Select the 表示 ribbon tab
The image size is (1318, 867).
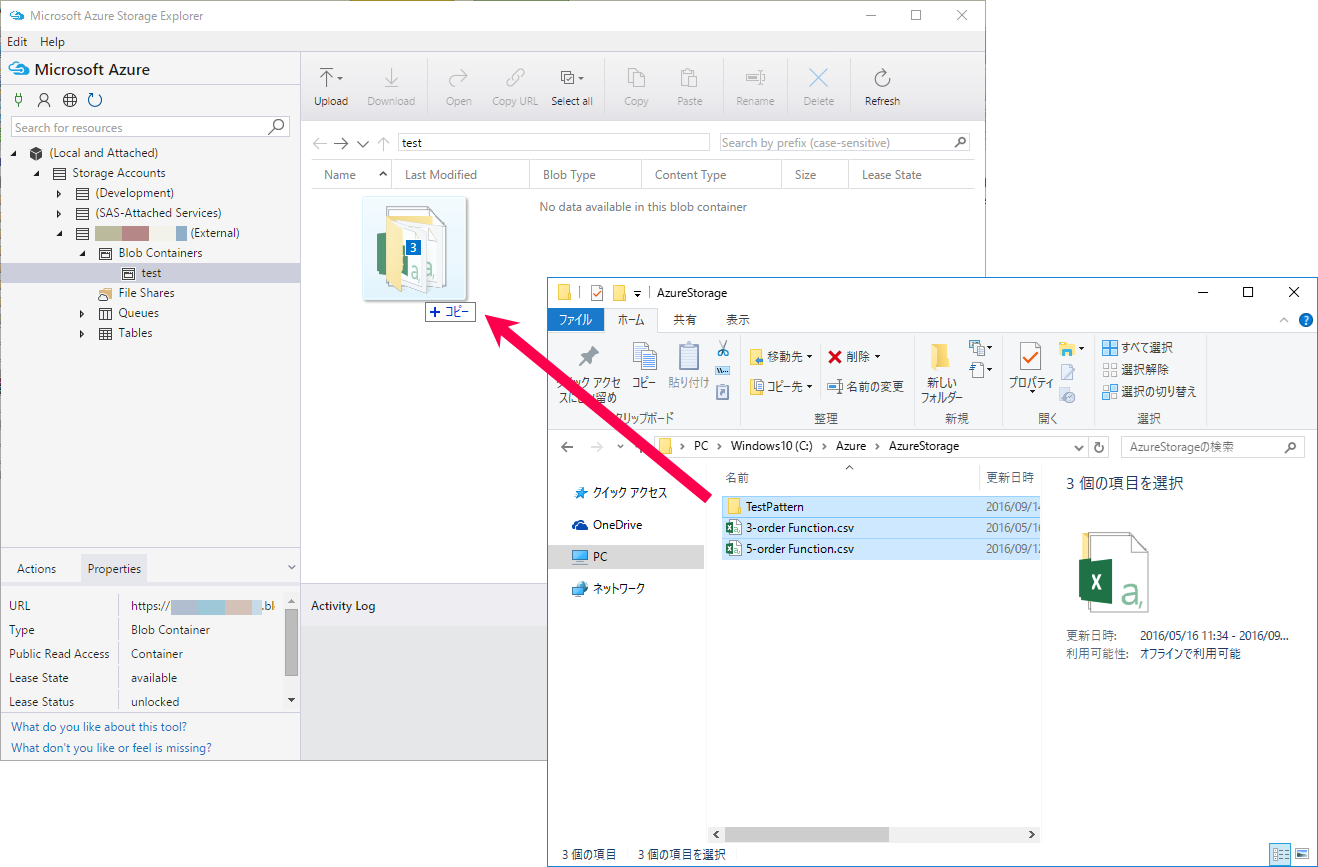738,320
